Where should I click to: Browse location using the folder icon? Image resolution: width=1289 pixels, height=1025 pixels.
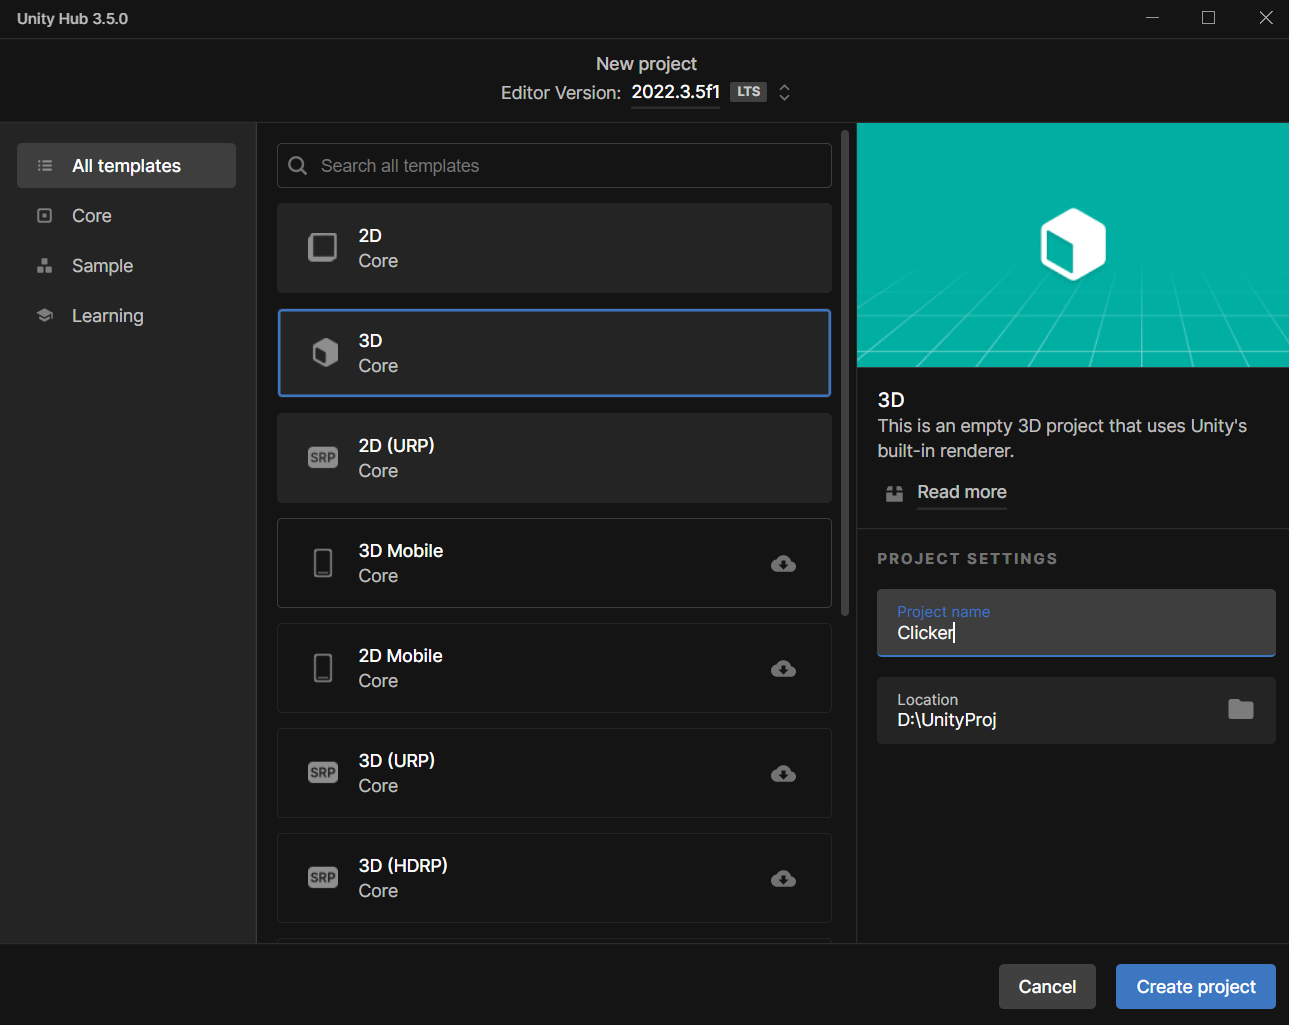tap(1240, 709)
